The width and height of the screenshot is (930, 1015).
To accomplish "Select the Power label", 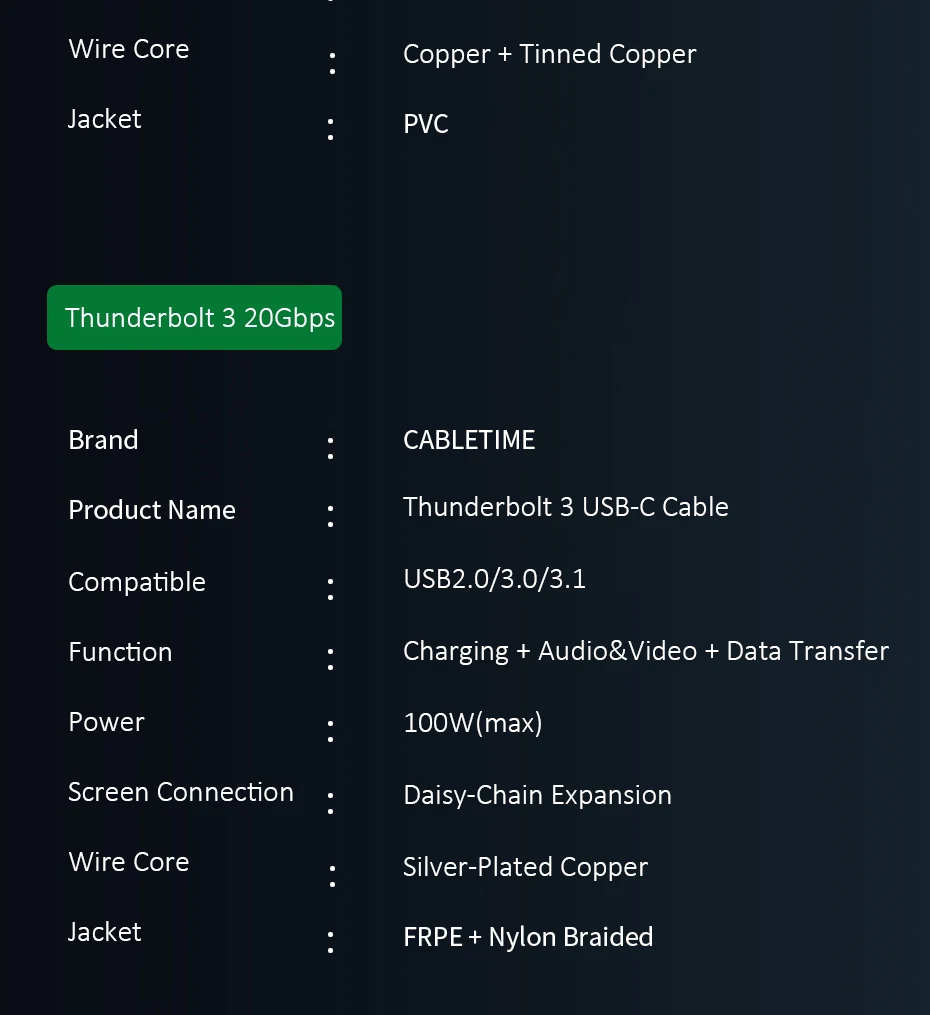I will point(106,722).
